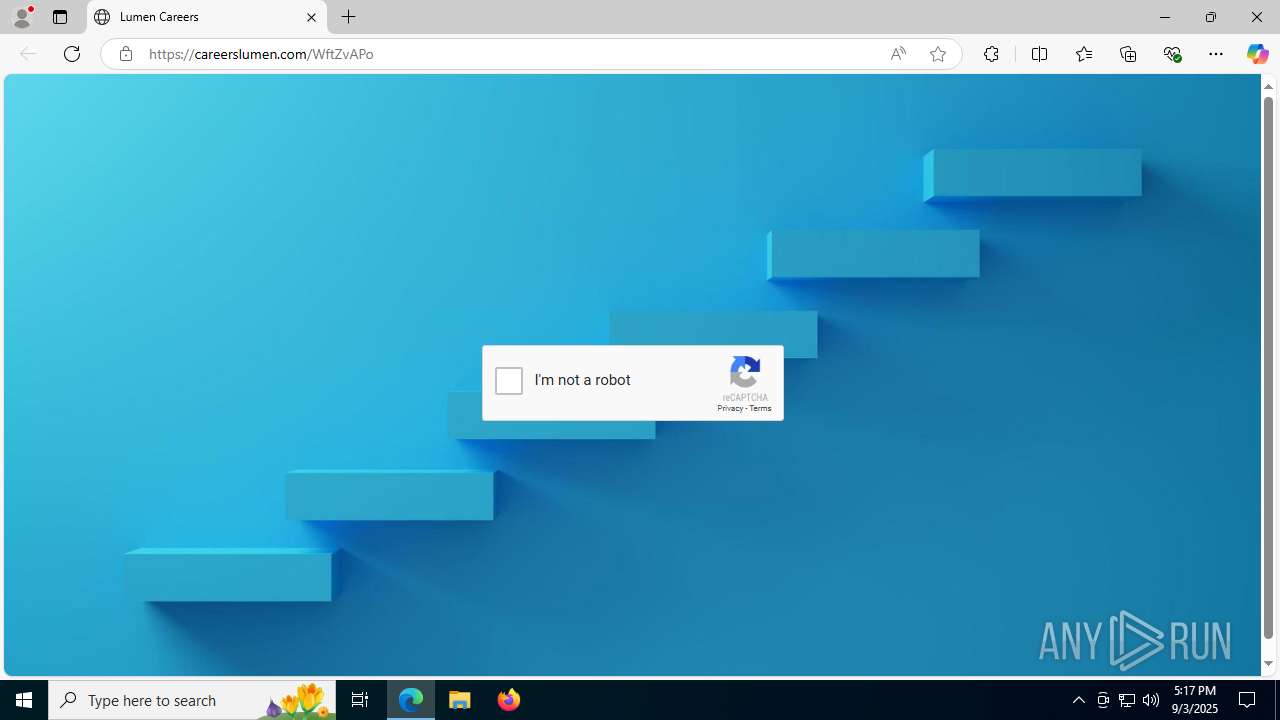The height and width of the screenshot is (720, 1280).
Task: Open the taskbar clock and date
Action: click(x=1195, y=700)
